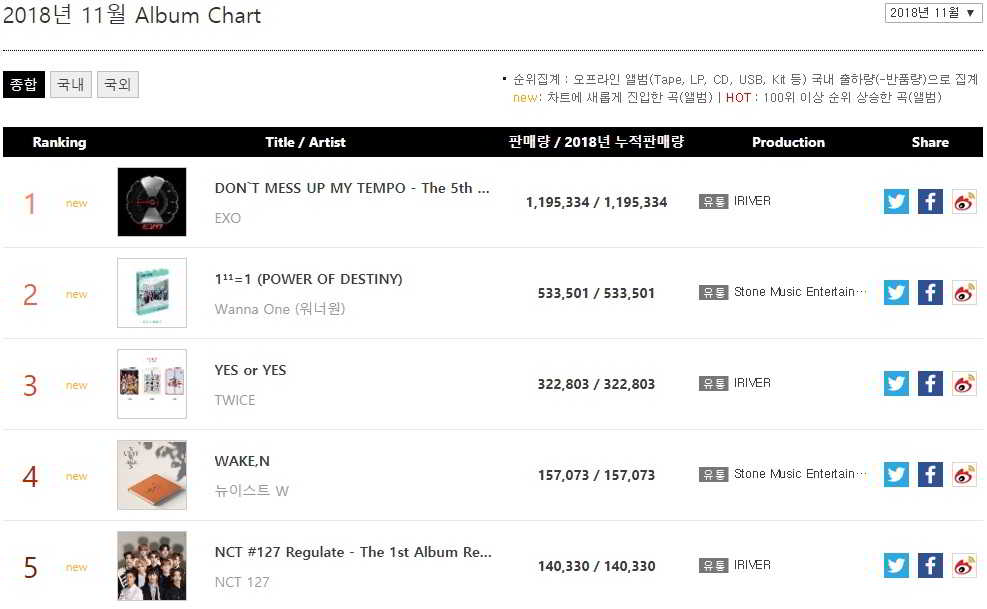
Task: Open WAKE,N album cover image
Action: 151,475
